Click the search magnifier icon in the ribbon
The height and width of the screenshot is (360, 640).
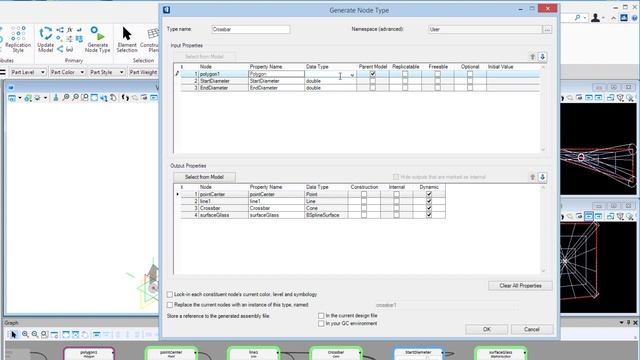click(577, 18)
